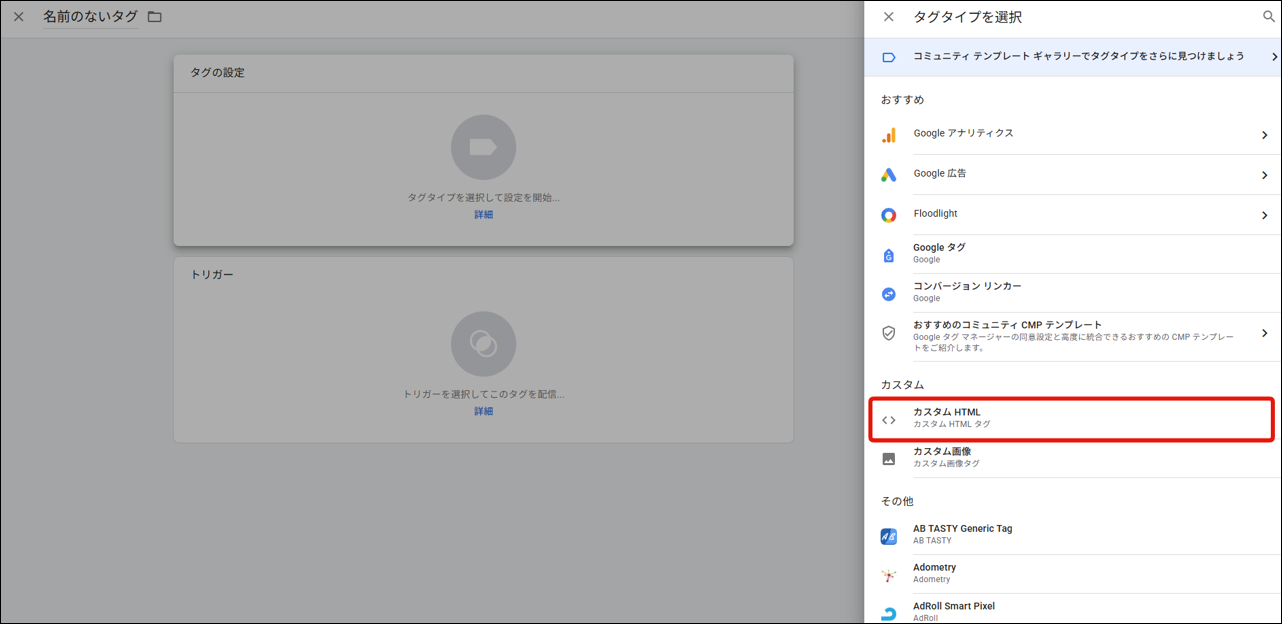
Task: Expand the CMP テンプレート chevron arrow
Action: [1264, 333]
